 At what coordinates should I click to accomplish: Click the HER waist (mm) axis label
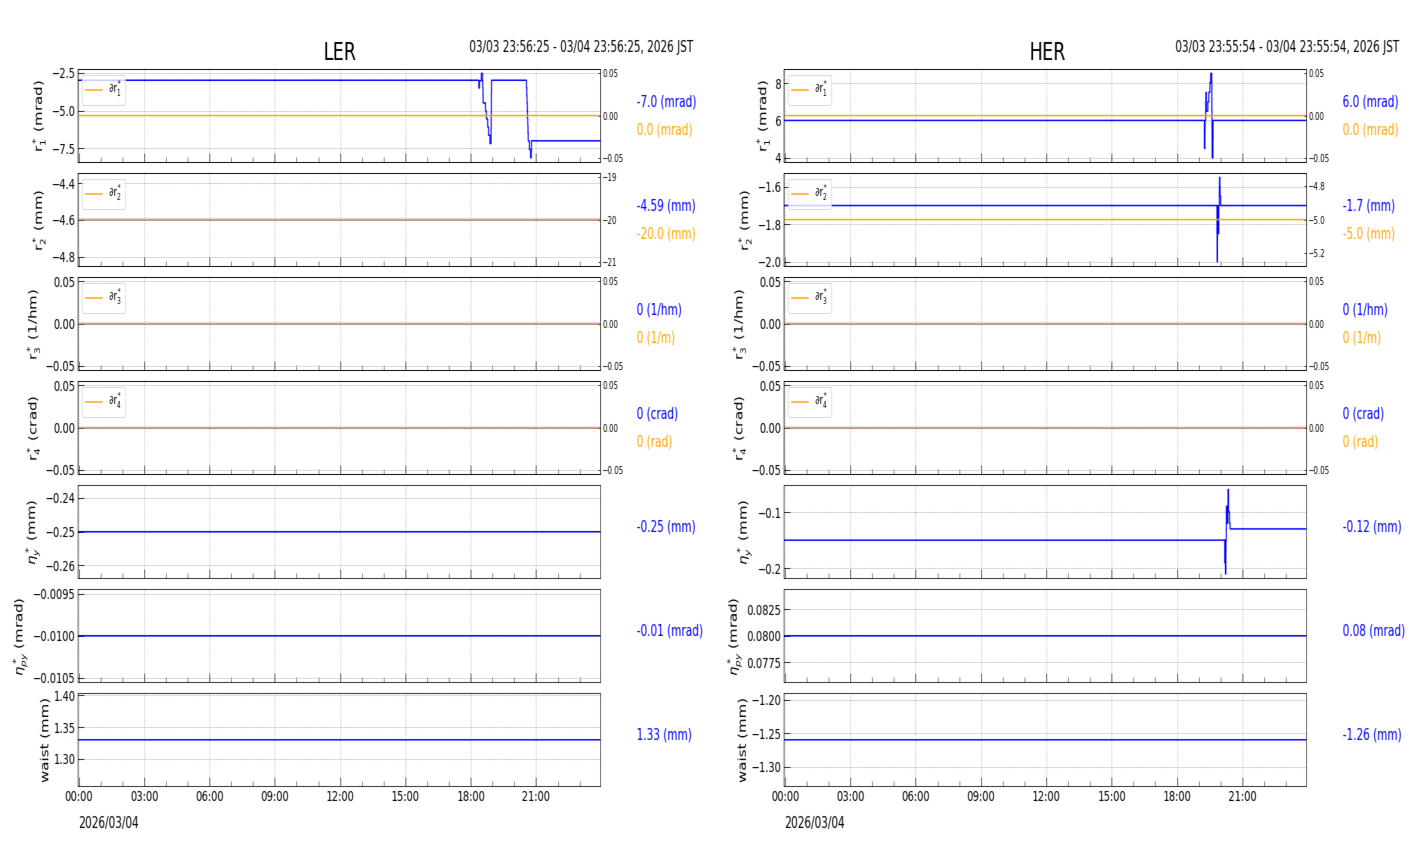coord(742,740)
